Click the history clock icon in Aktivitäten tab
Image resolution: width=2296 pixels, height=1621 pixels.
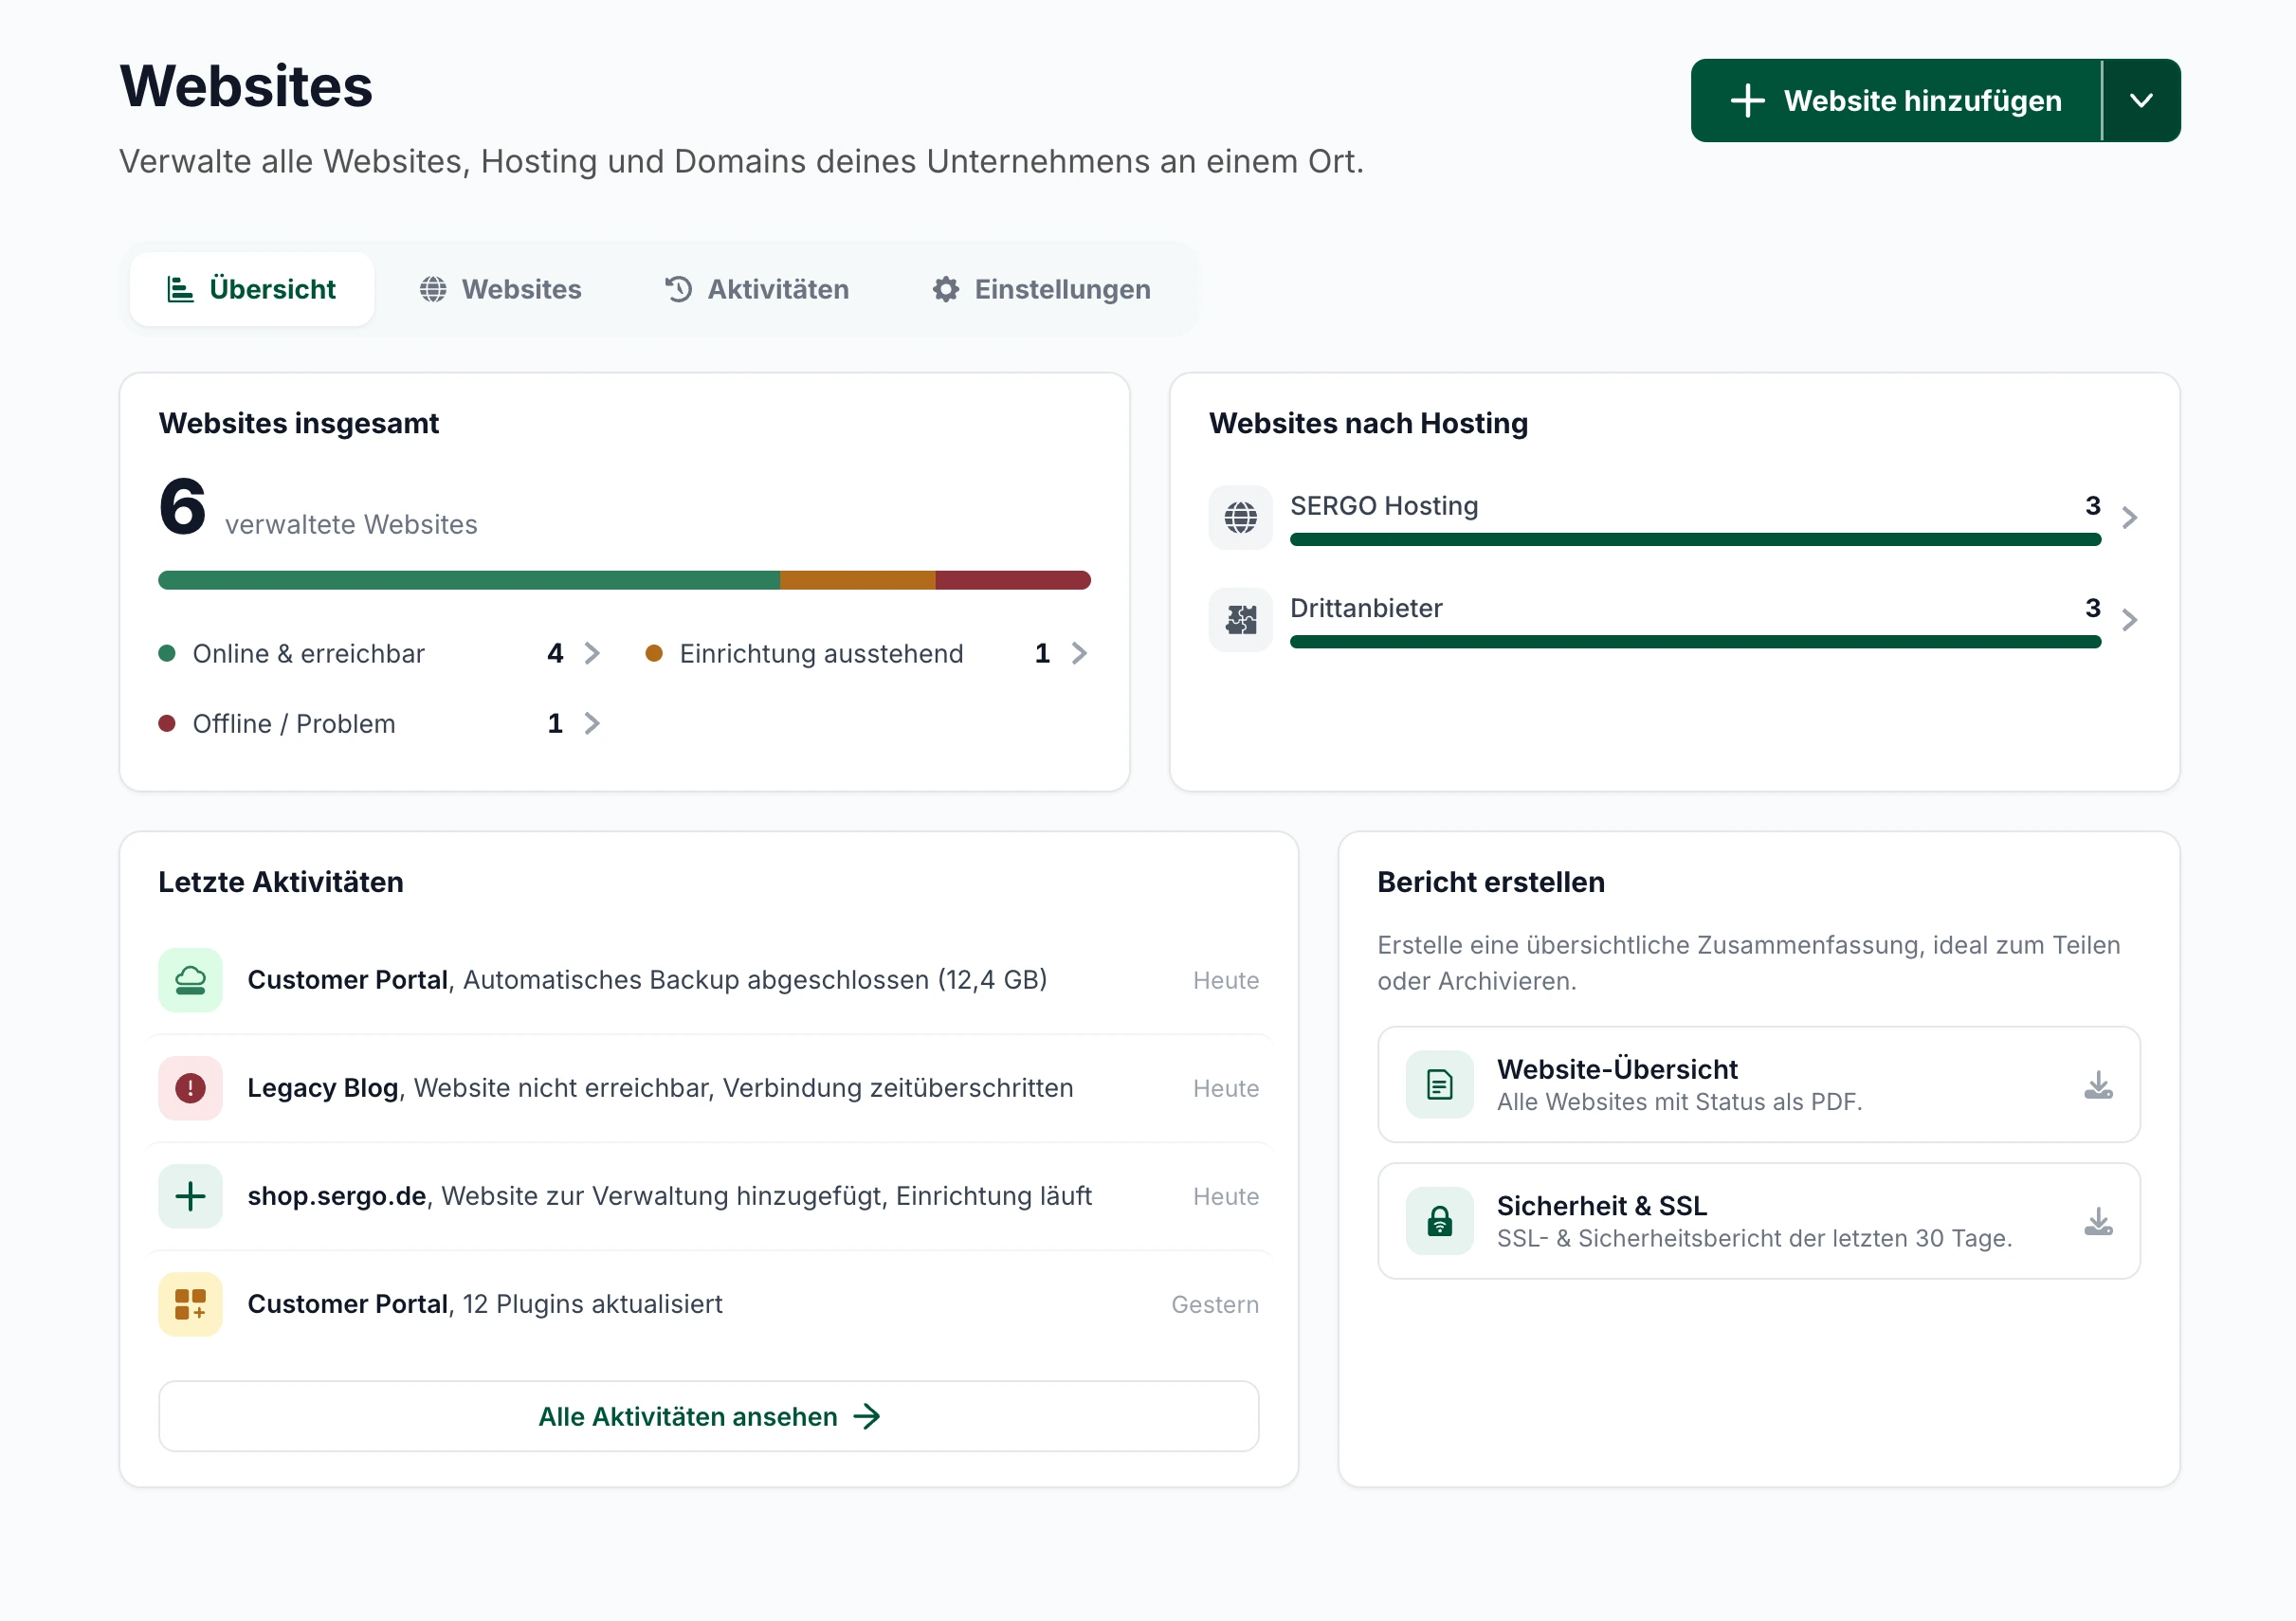tap(679, 289)
